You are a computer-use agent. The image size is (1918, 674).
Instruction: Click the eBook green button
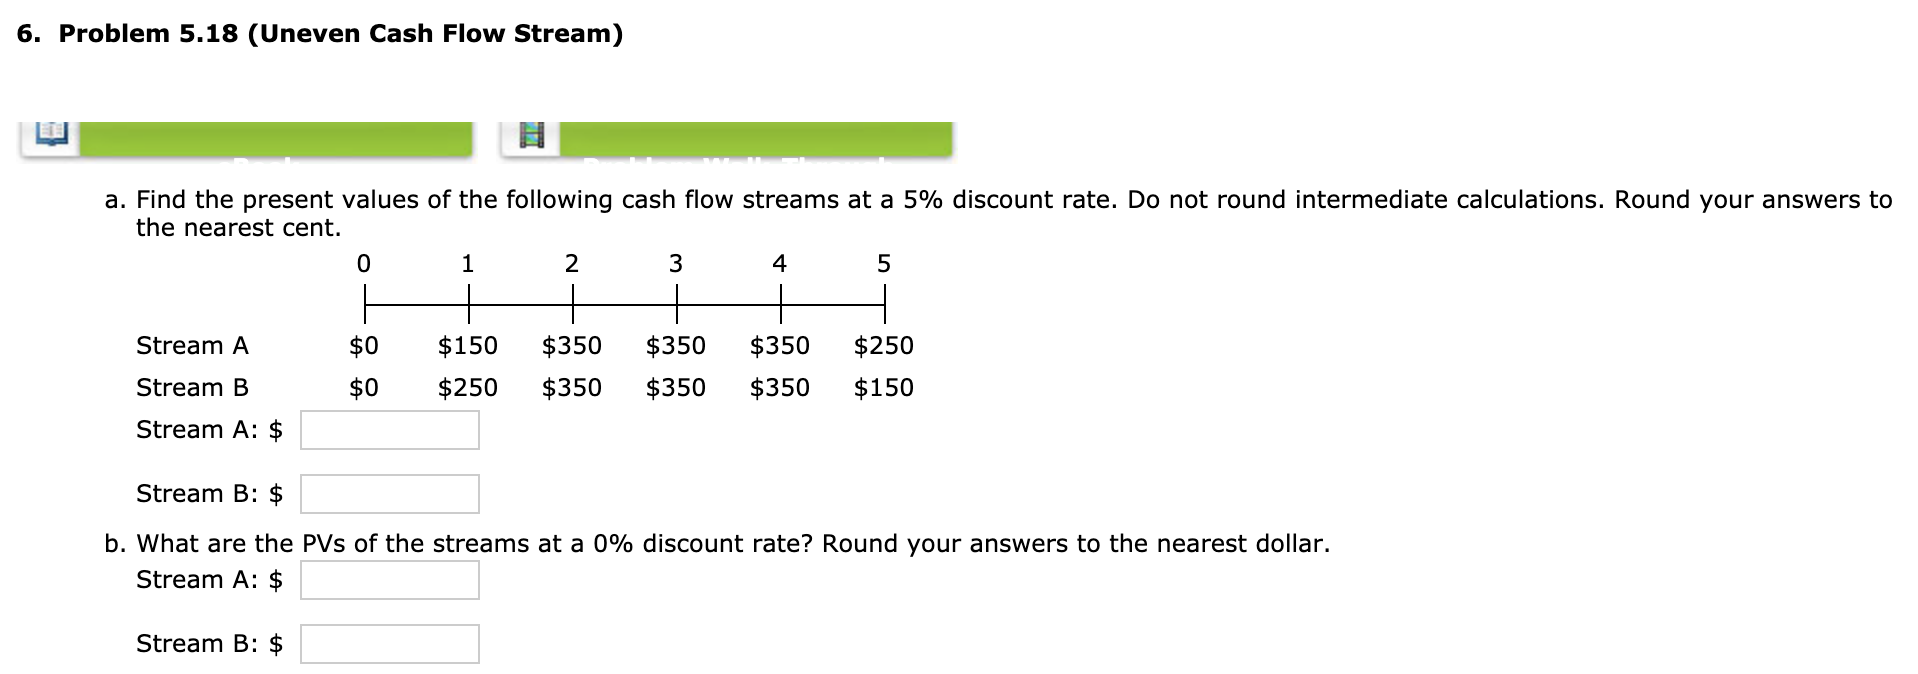[x=275, y=137]
